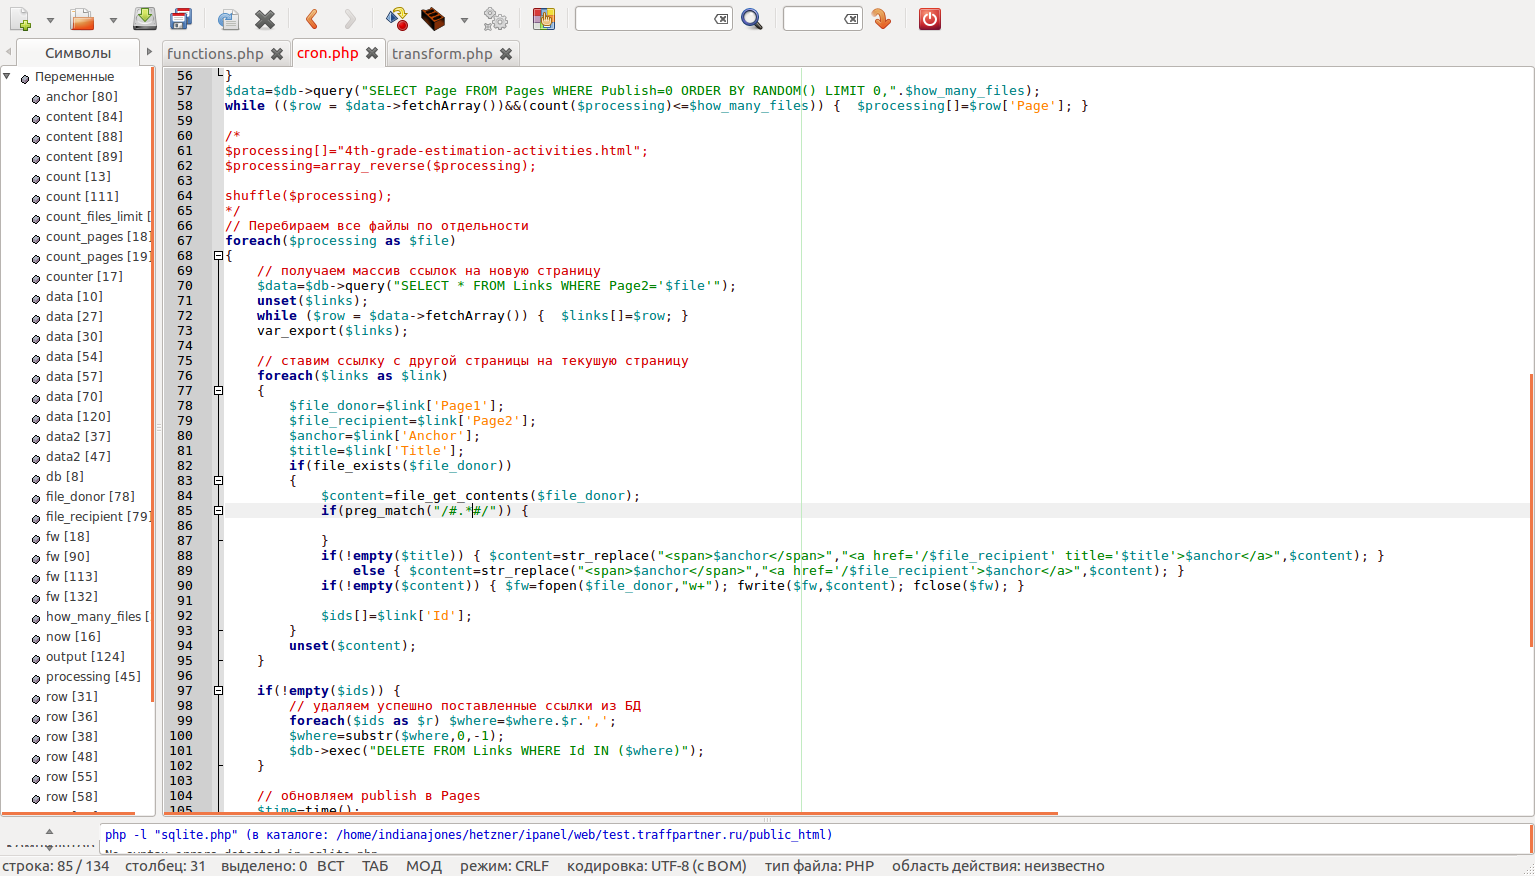Switch to the cron.php tab

coord(327,53)
